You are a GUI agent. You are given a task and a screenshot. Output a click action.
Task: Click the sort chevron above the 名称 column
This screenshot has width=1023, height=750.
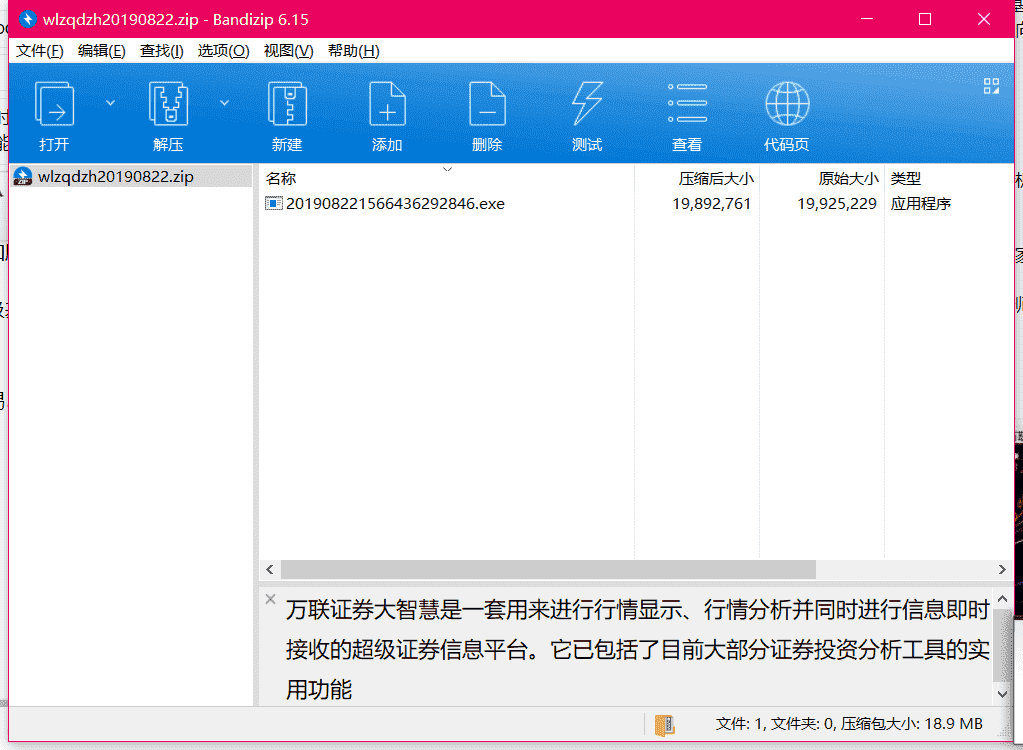click(448, 170)
